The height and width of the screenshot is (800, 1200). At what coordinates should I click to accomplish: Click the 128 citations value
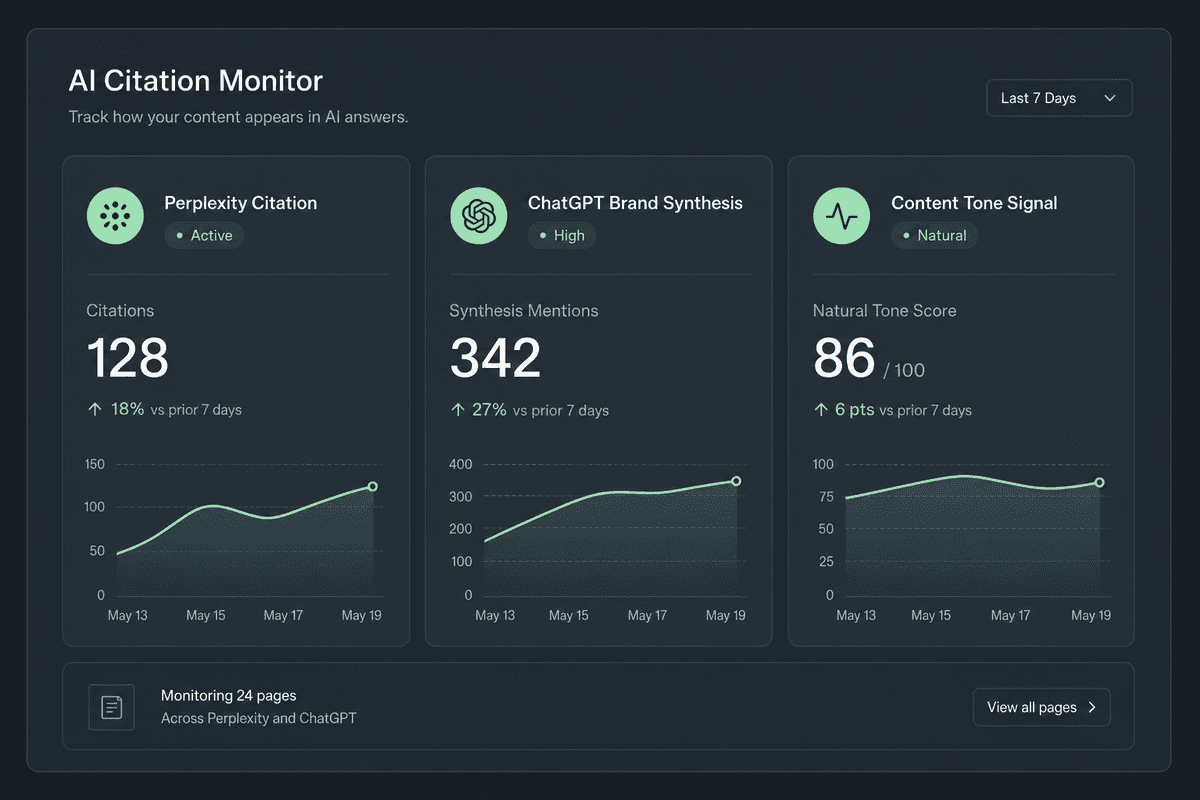128,358
